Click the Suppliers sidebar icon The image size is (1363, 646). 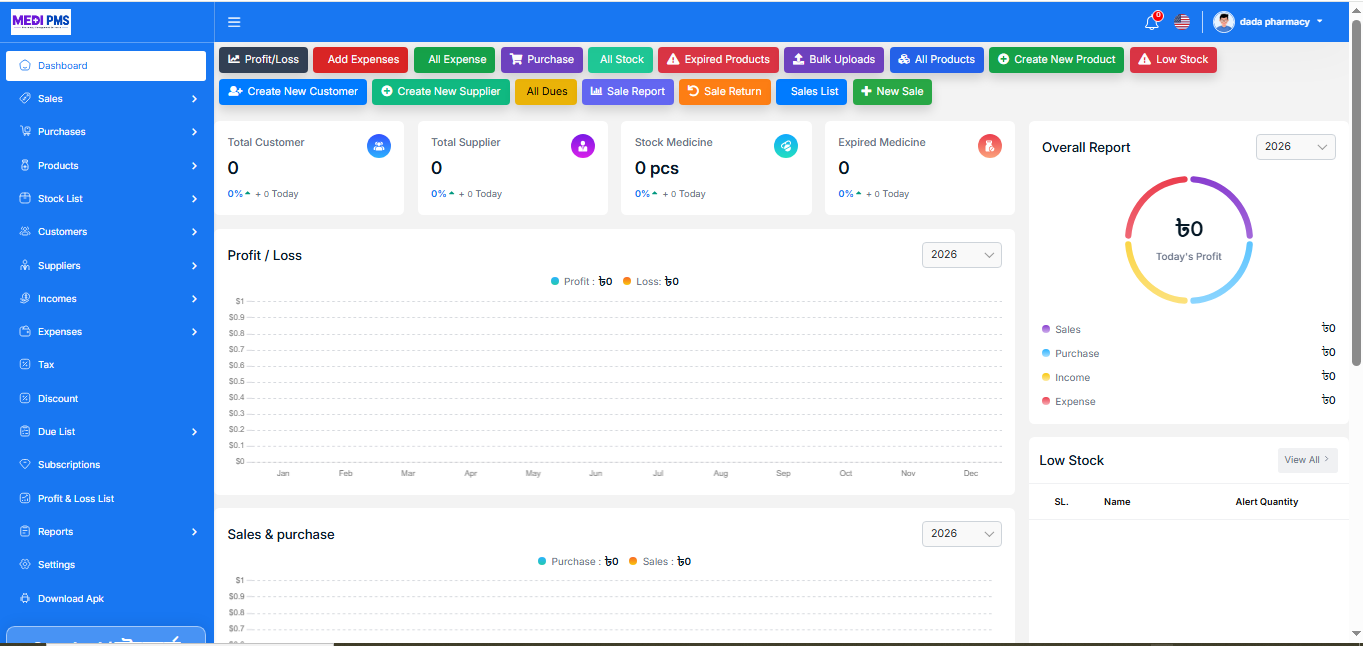[25, 266]
